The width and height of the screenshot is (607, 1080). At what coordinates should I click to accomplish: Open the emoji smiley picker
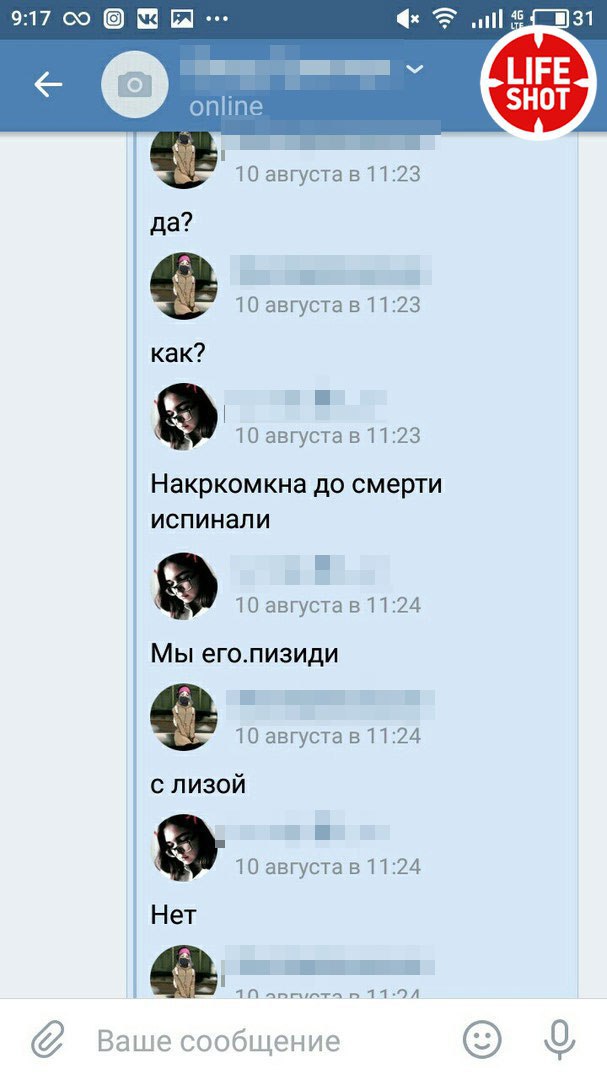[482, 1039]
